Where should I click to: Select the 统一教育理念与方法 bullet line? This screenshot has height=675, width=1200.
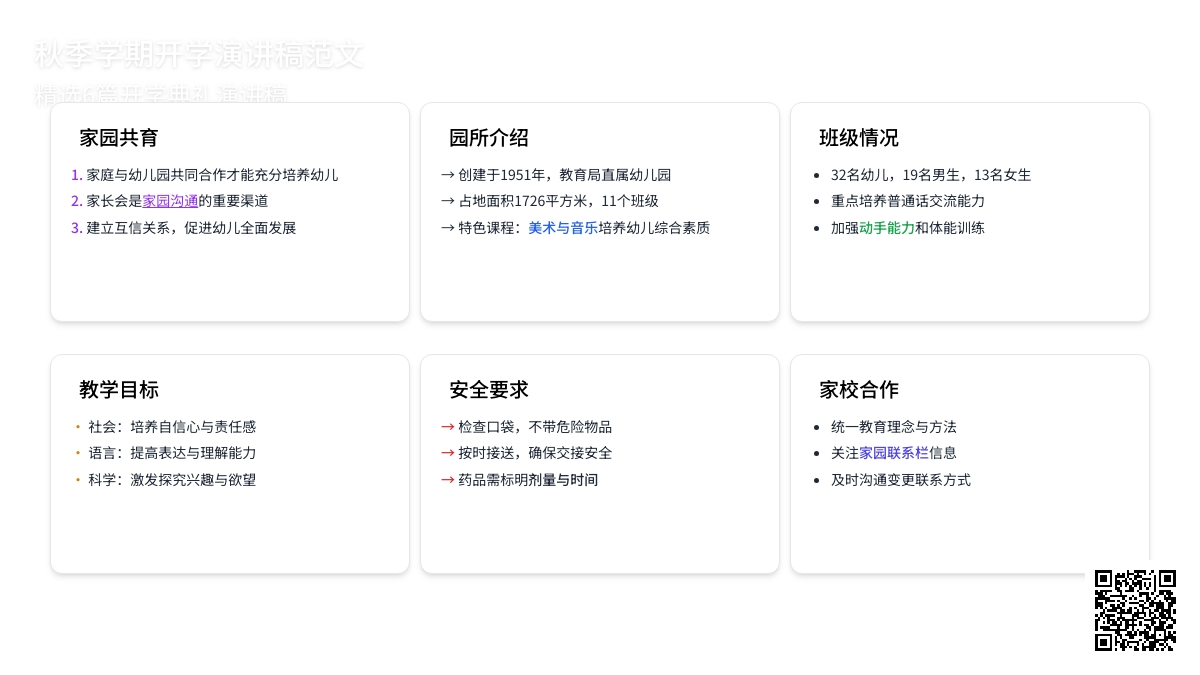coord(893,427)
